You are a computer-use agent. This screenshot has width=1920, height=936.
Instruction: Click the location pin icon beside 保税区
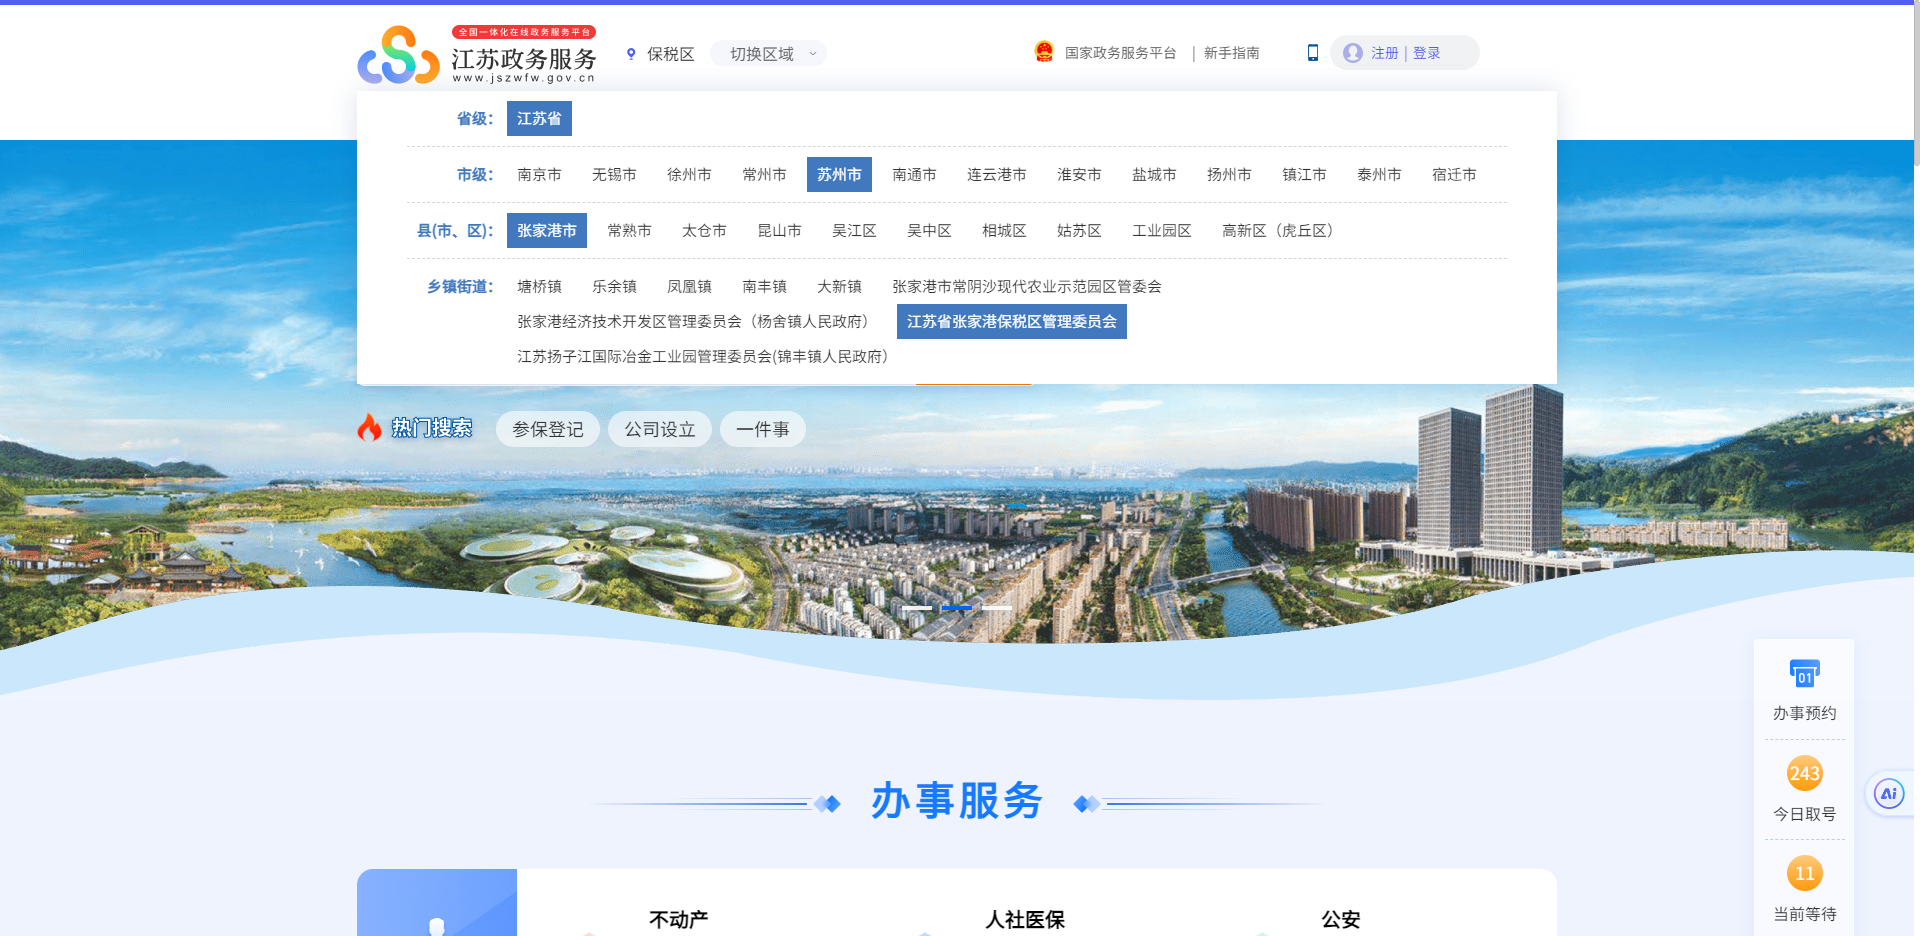tap(631, 54)
